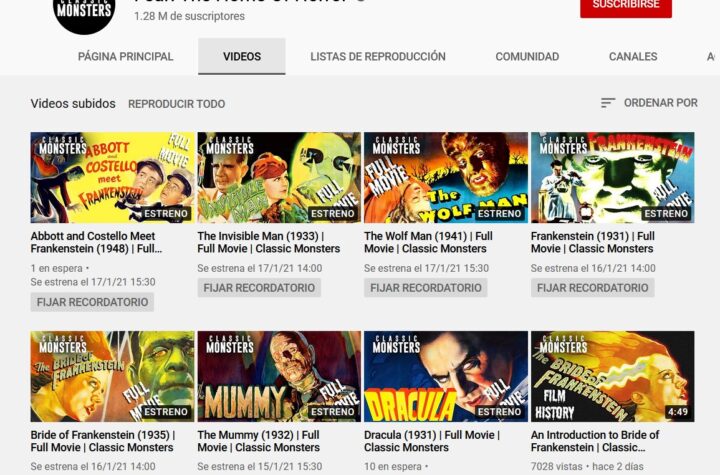Set reminder for Frankenstein (1931) video
The image size is (720, 475).
point(592,288)
